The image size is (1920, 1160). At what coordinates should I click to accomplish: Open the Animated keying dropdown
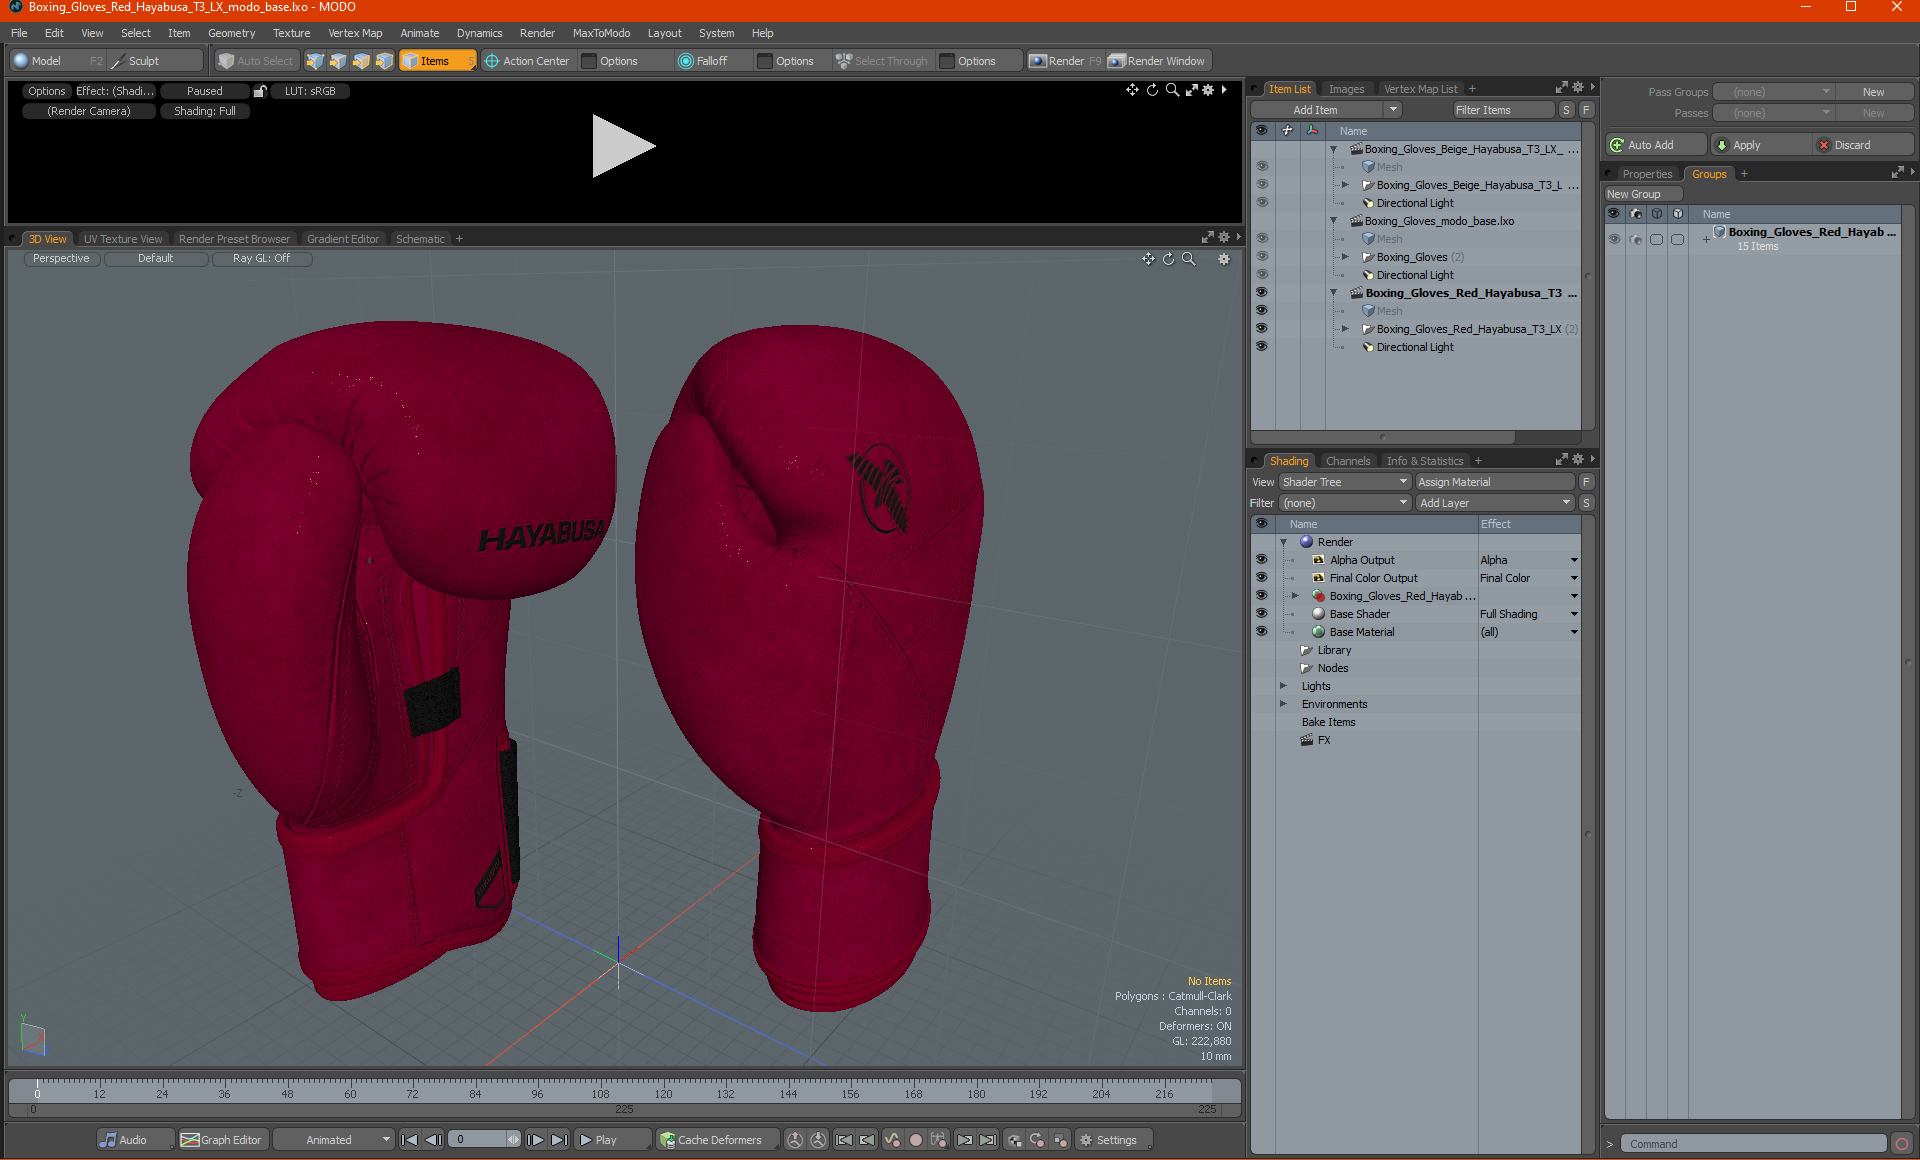(x=334, y=1140)
